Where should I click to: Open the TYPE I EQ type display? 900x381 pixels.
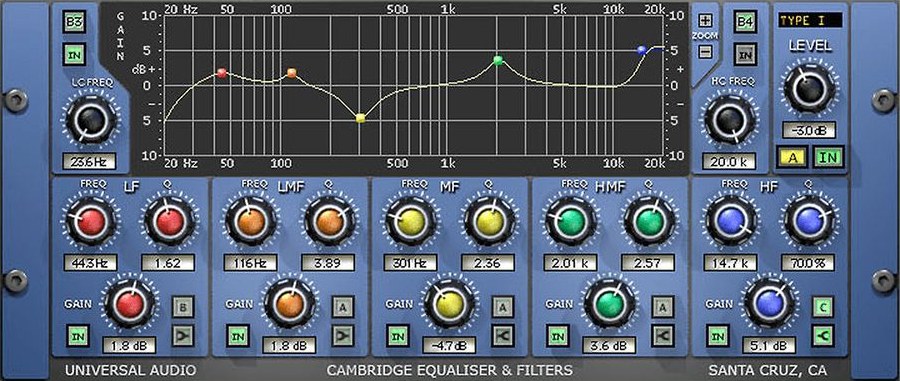click(810, 21)
